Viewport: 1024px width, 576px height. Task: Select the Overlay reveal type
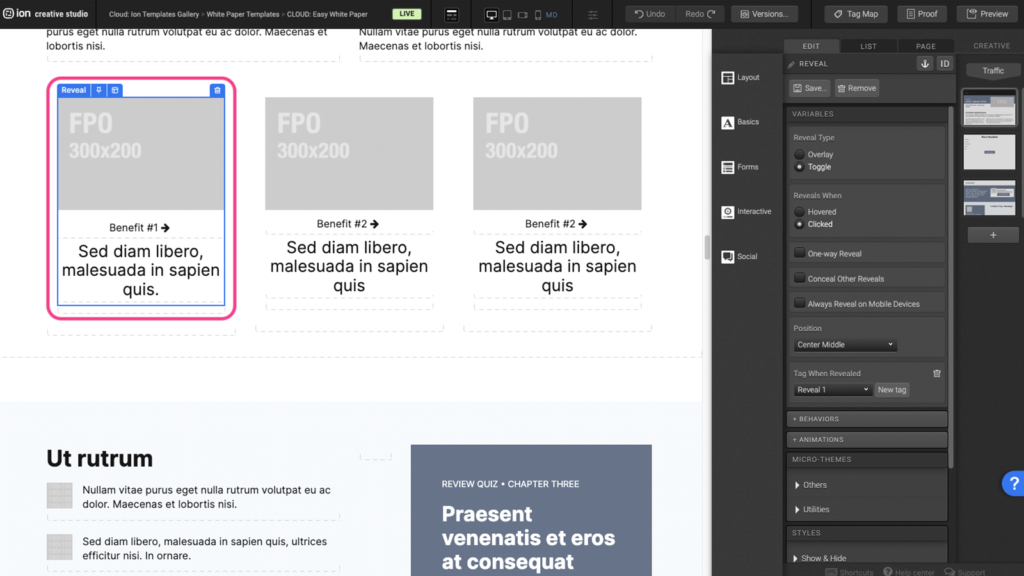click(x=799, y=155)
